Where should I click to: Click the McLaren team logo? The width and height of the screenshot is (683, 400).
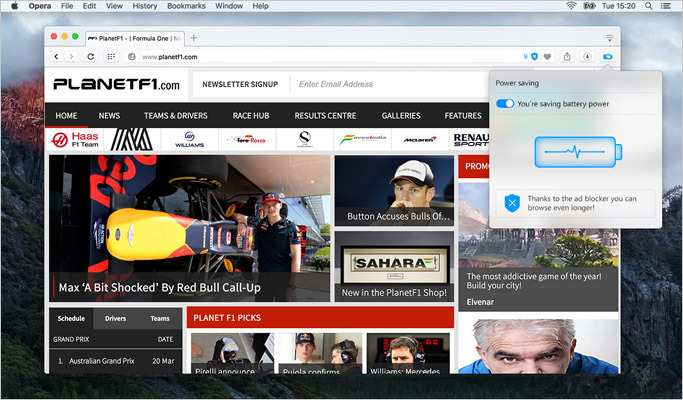point(419,139)
